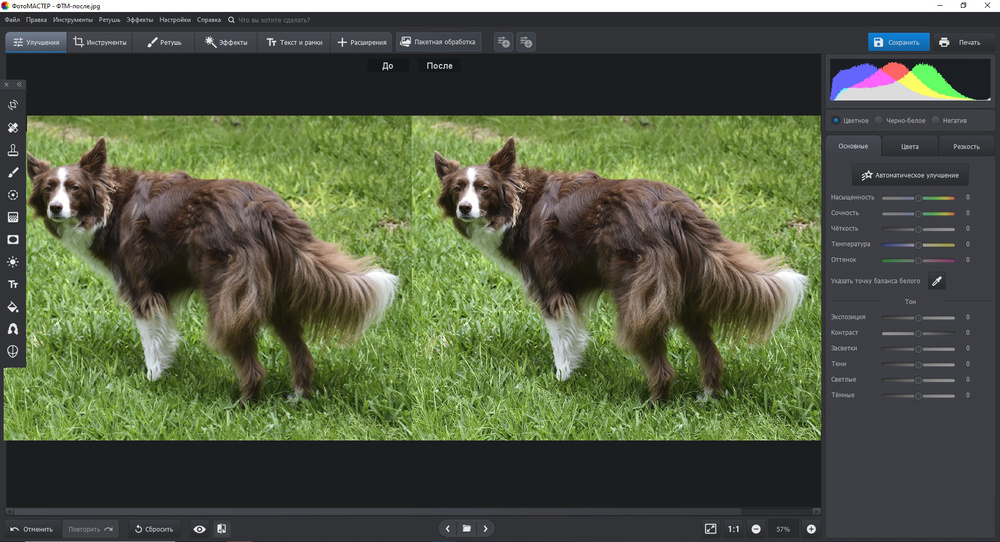
Task: Select the healing brush (bandage) tool
Action: [13, 128]
